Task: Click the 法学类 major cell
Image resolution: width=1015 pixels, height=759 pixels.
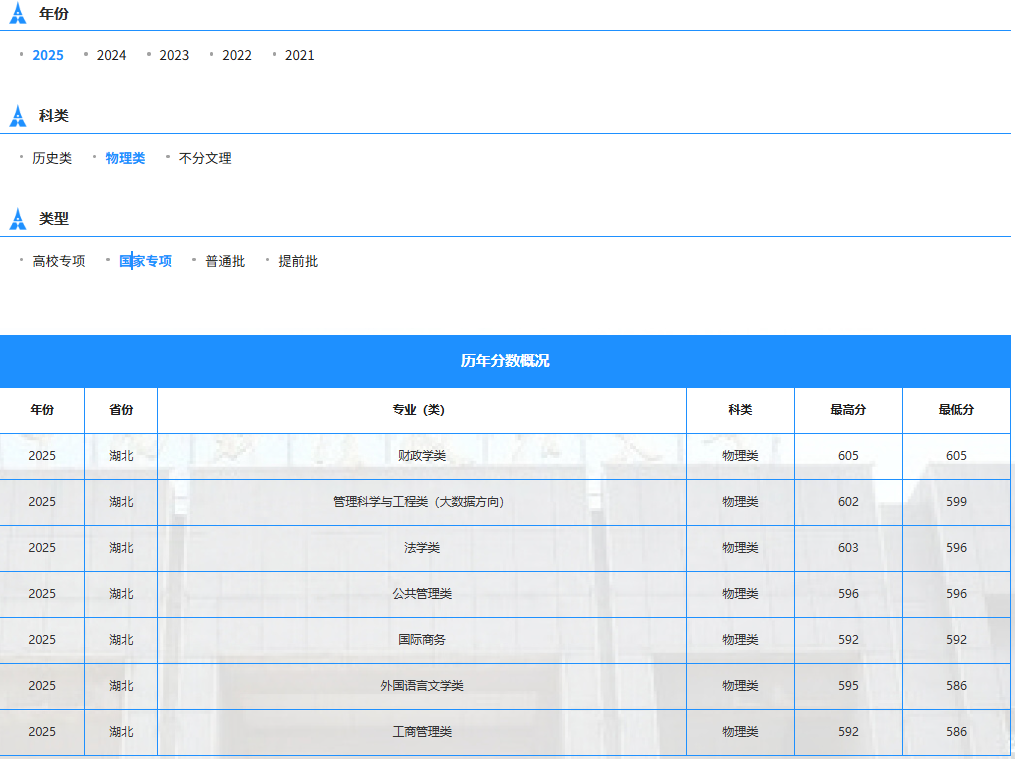Action: (x=421, y=548)
